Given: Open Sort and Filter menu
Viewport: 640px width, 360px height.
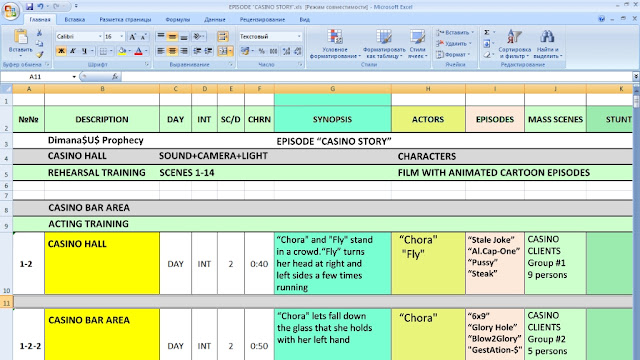Looking at the screenshot, I should tap(514, 44).
